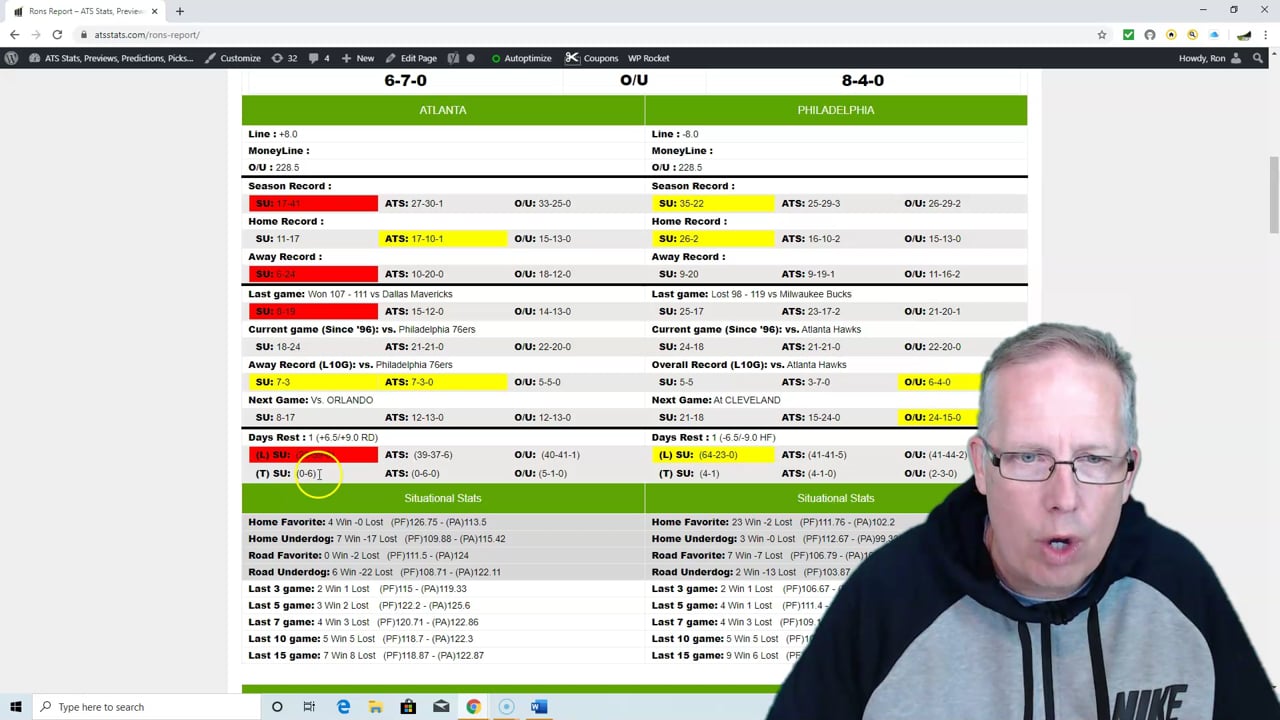Viewport: 1280px width, 720px height.
Task: Click the WordPress logo in admin bar
Action: click(11, 58)
